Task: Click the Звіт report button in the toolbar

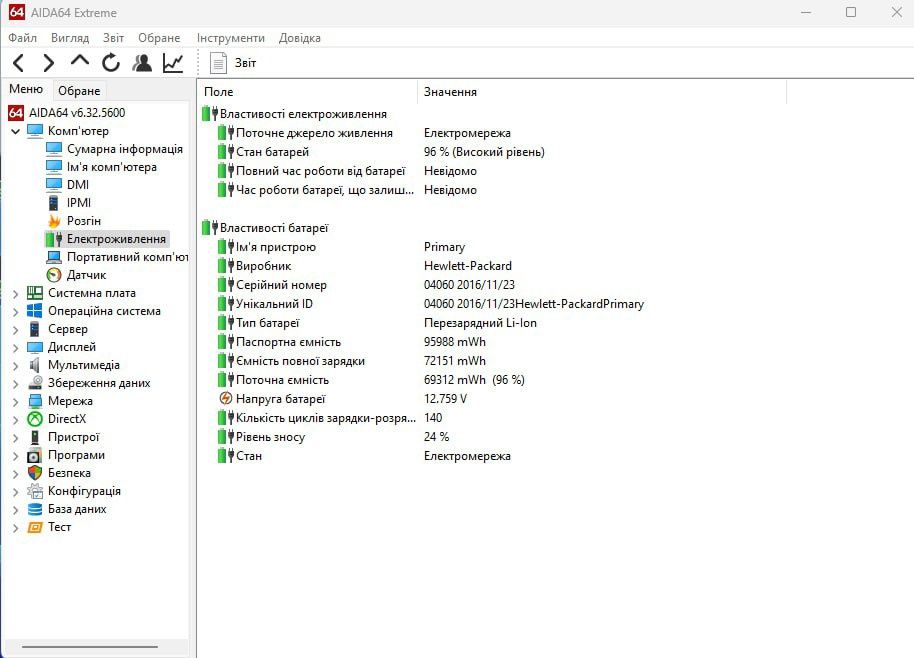Action: tap(233, 63)
